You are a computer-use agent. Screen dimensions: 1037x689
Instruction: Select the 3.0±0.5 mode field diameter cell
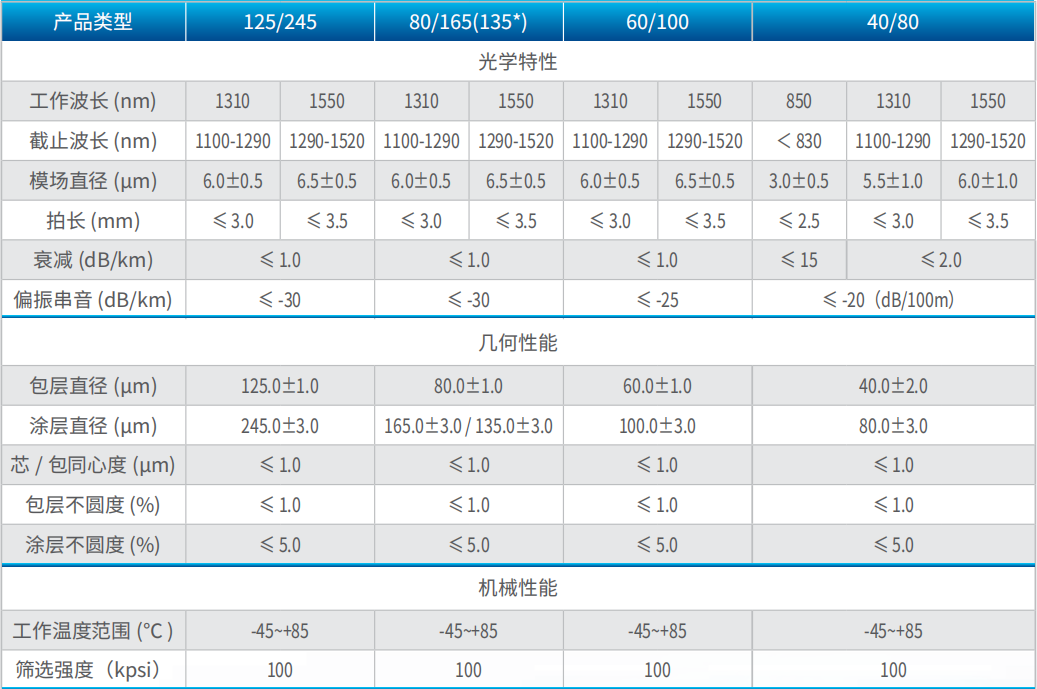pyautogui.click(x=799, y=181)
